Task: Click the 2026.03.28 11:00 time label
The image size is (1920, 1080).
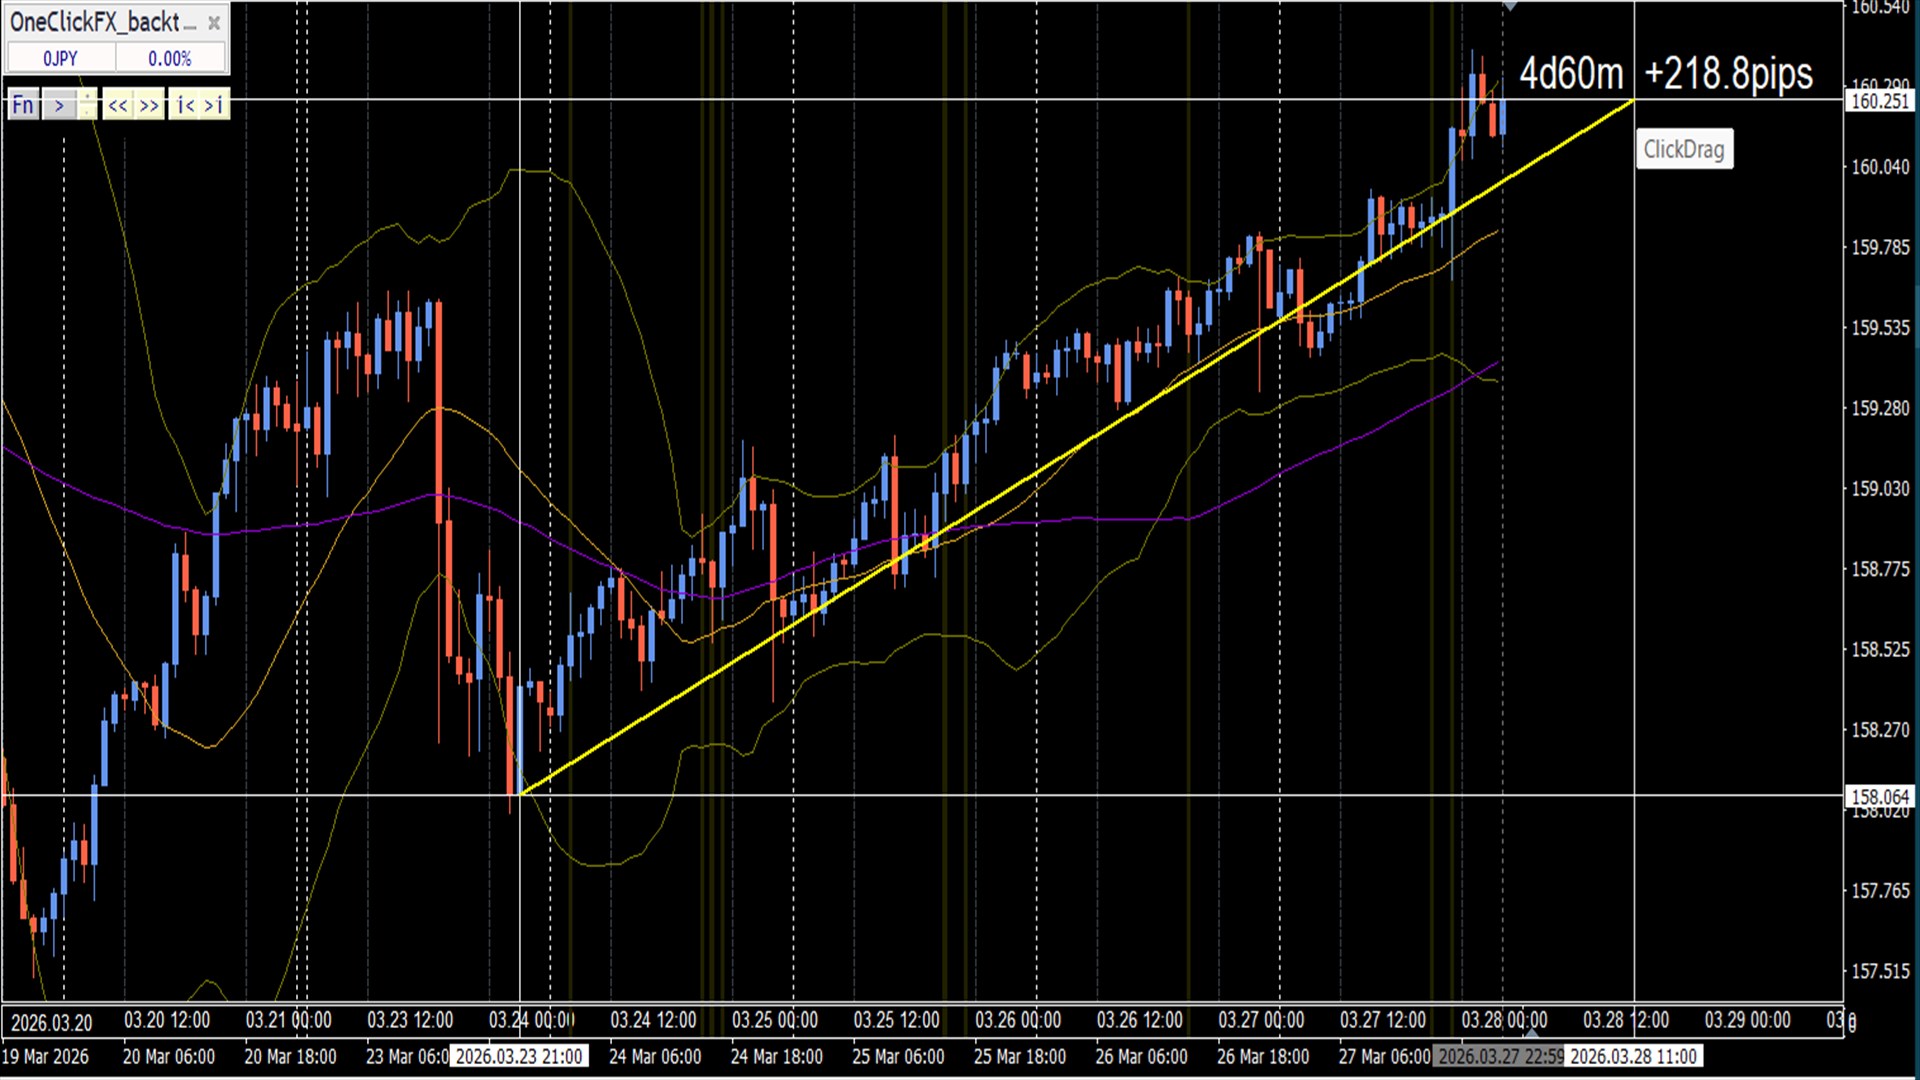Action: tap(1633, 1057)
